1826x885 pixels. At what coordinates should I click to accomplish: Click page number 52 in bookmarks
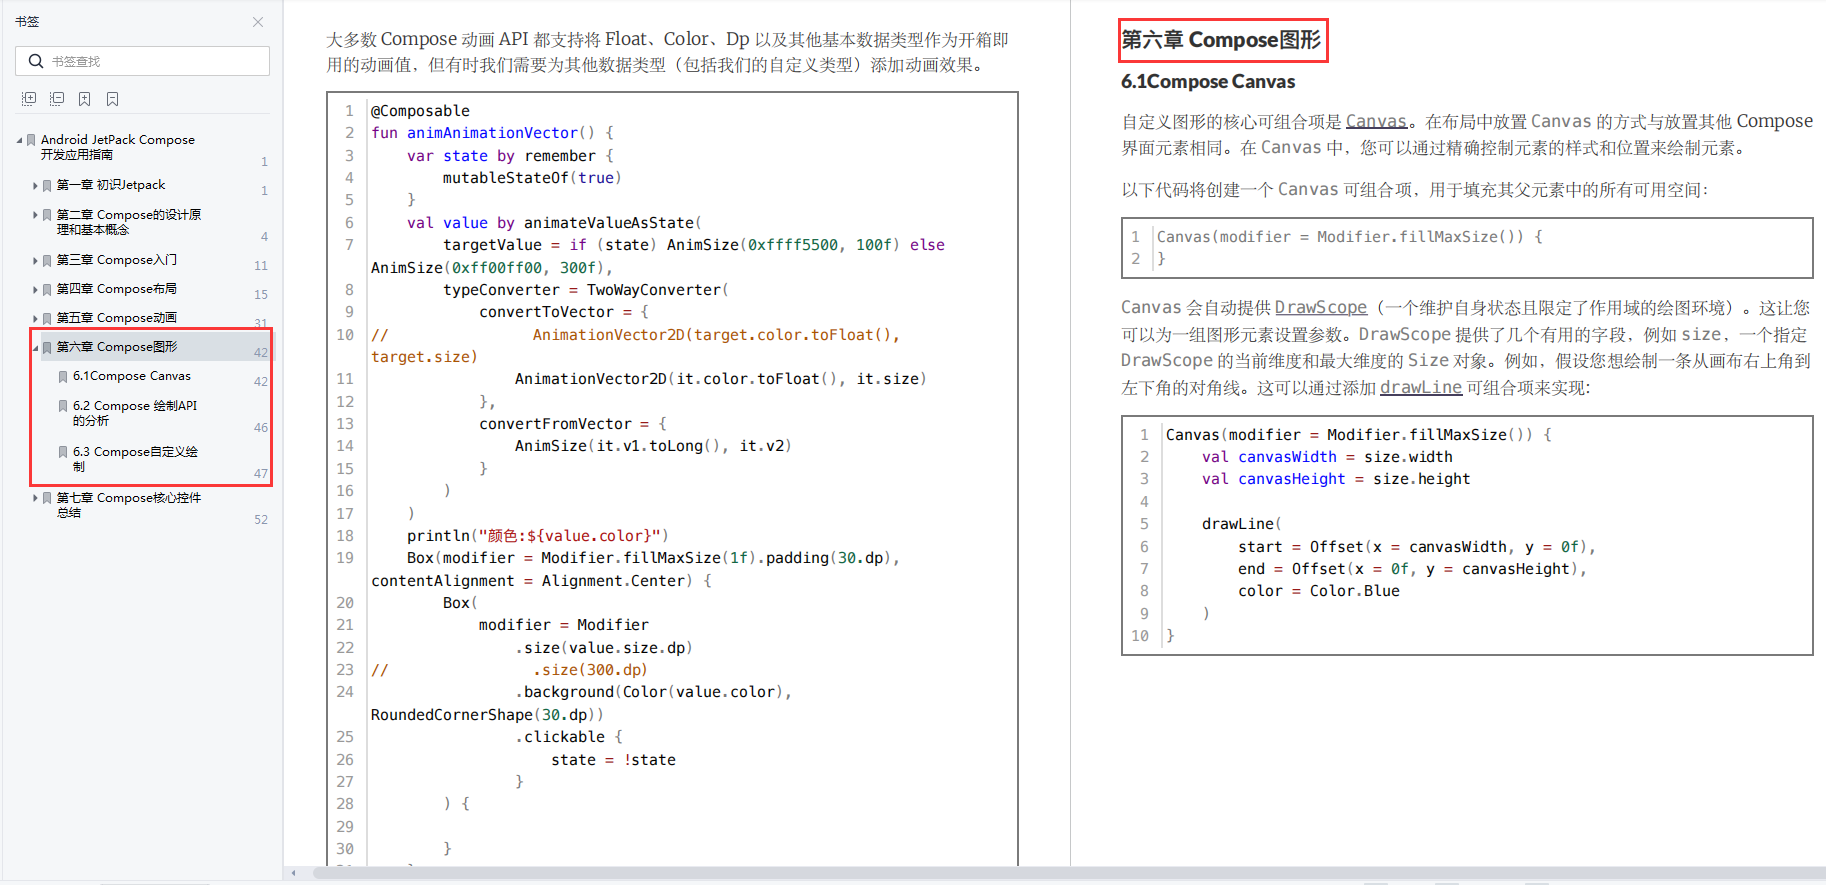tap(261, 520)
